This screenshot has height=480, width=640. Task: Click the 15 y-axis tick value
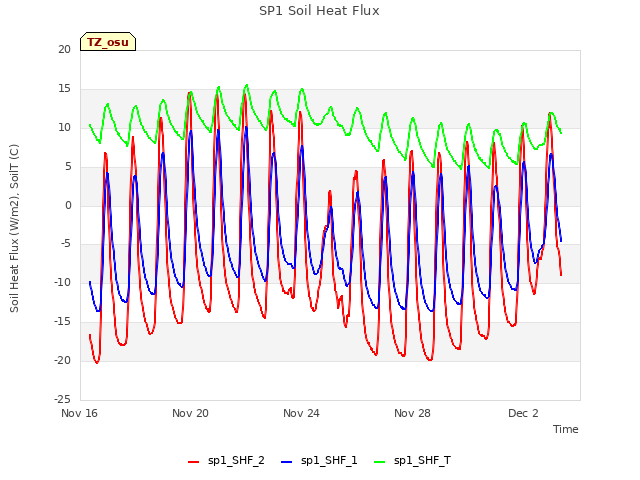point(64,89)
